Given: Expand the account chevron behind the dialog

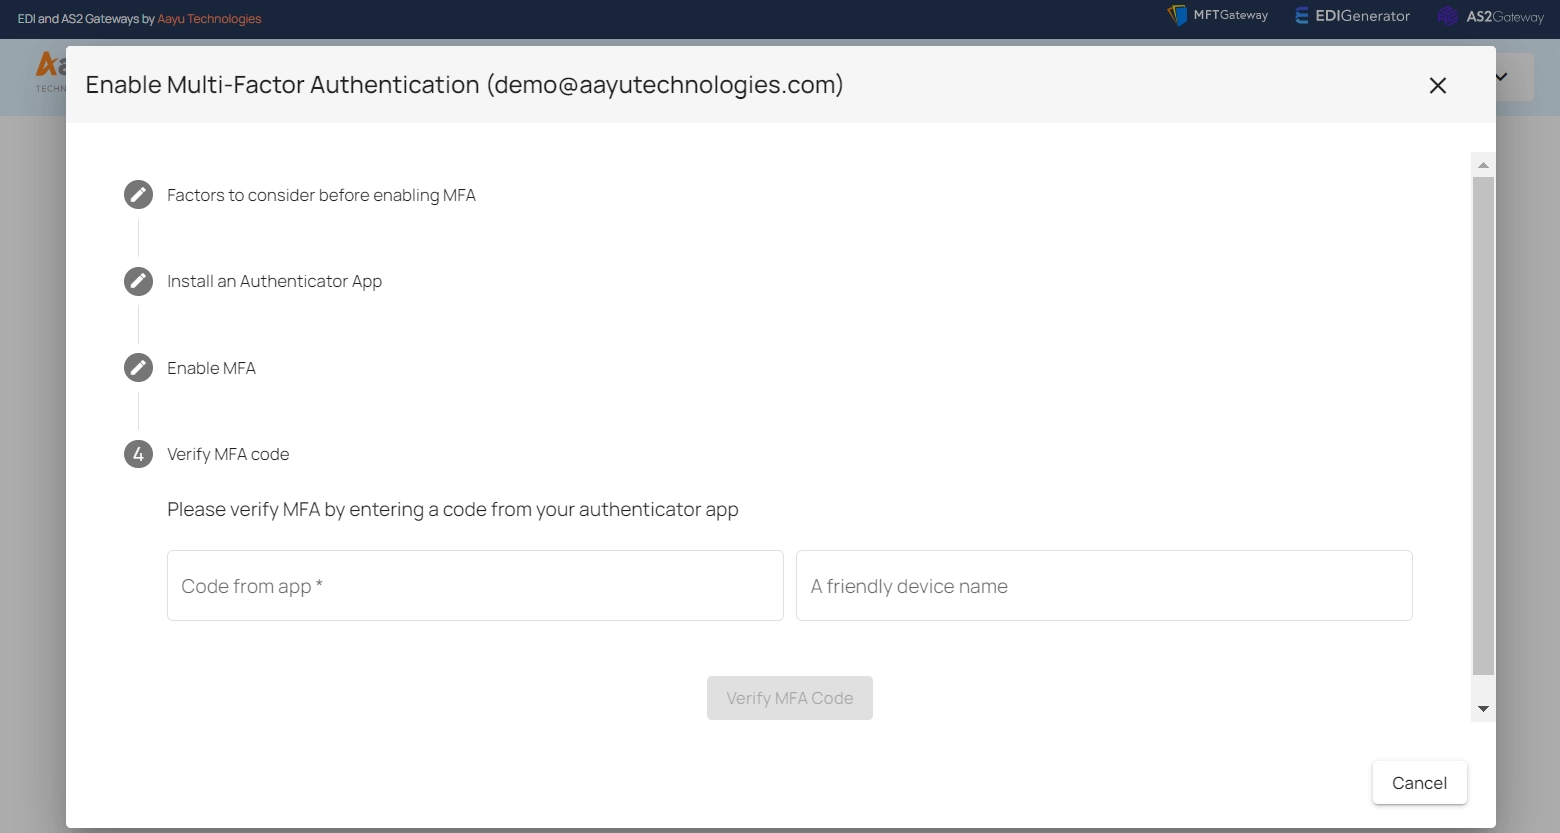Looking at the screenshot, I should click(1499, 77).
